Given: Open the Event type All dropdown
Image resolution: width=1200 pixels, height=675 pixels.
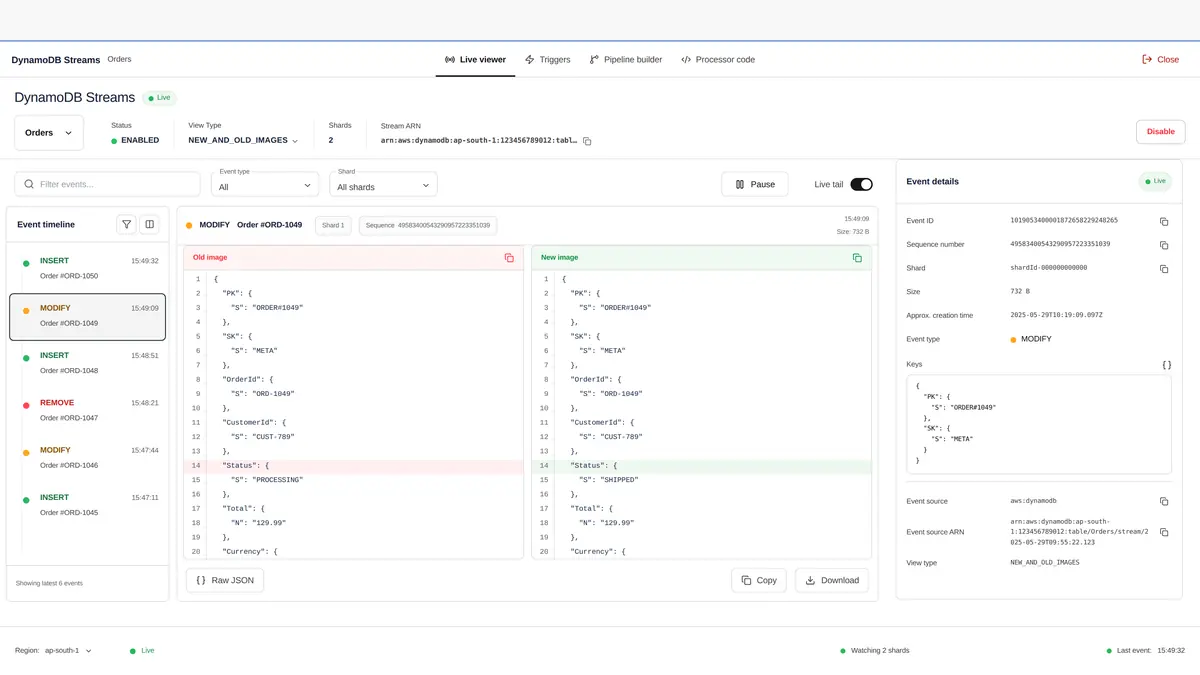Looking at the screenshot, I should (265, 184).
